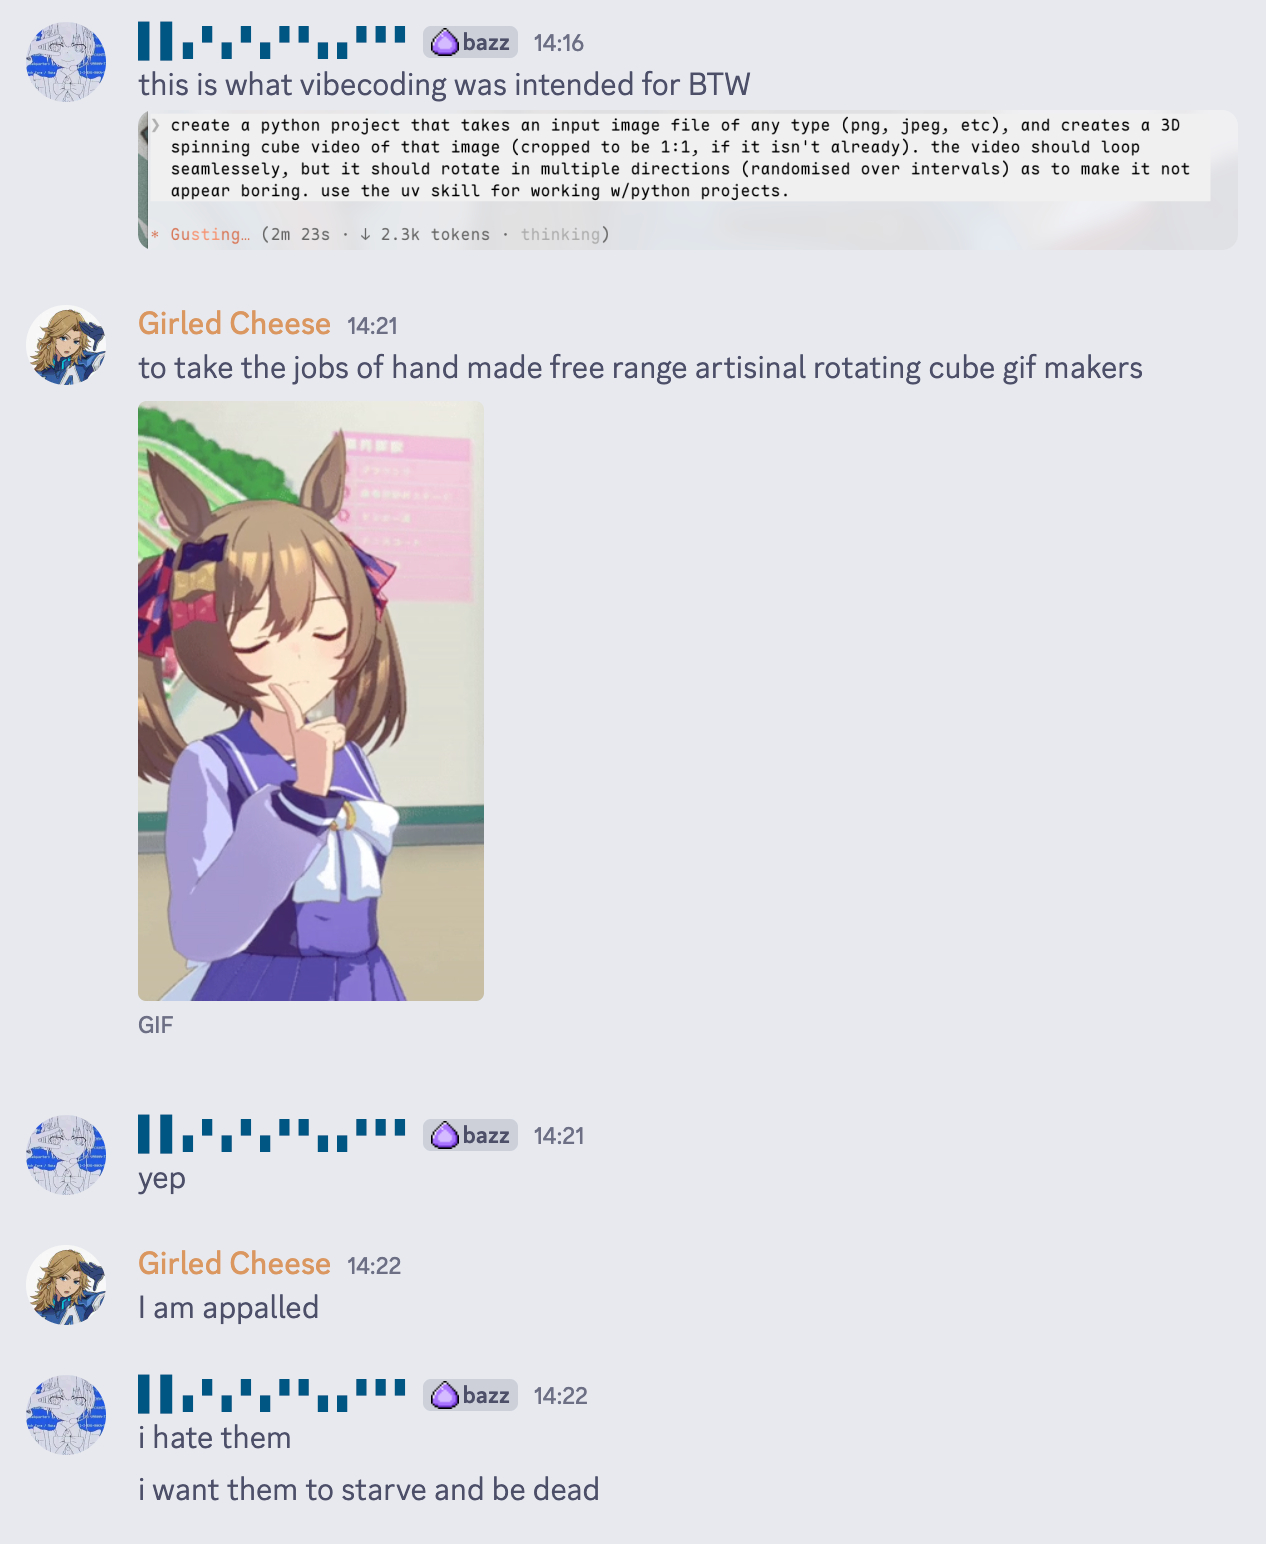This screenshot has height=1544, width=1266.
Task: Click the 14:16 message timestamp
Action: tap(559, 43)
